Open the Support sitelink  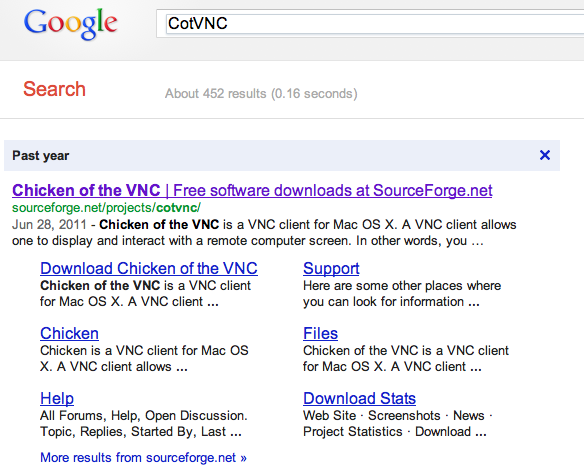point(331,268)
